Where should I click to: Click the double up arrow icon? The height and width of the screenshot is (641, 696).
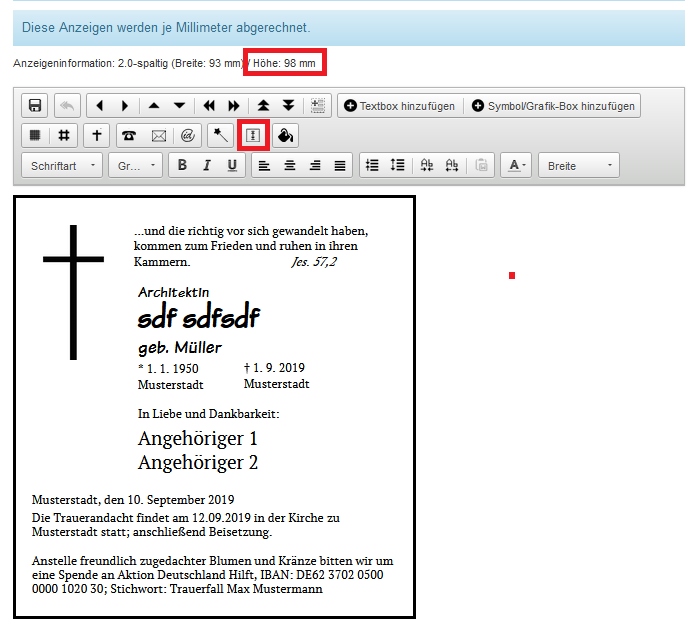point(263,106)
